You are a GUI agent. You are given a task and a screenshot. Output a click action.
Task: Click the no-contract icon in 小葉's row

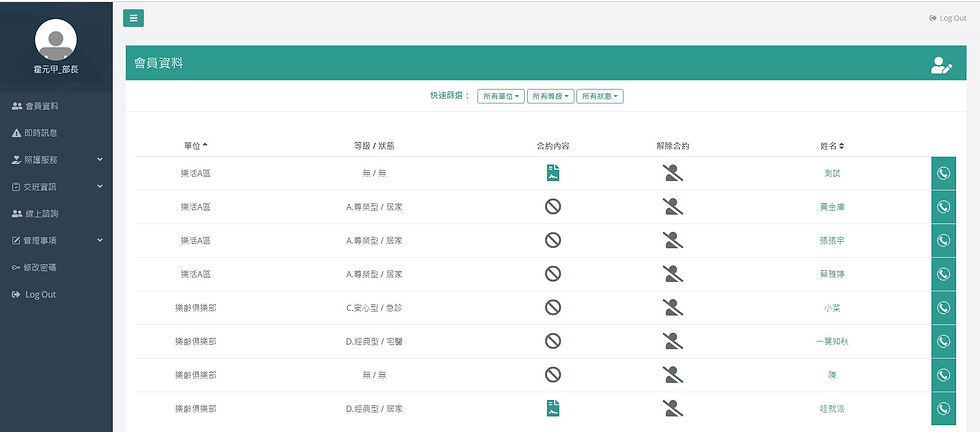pyautogui.click(x=552, y=308)
